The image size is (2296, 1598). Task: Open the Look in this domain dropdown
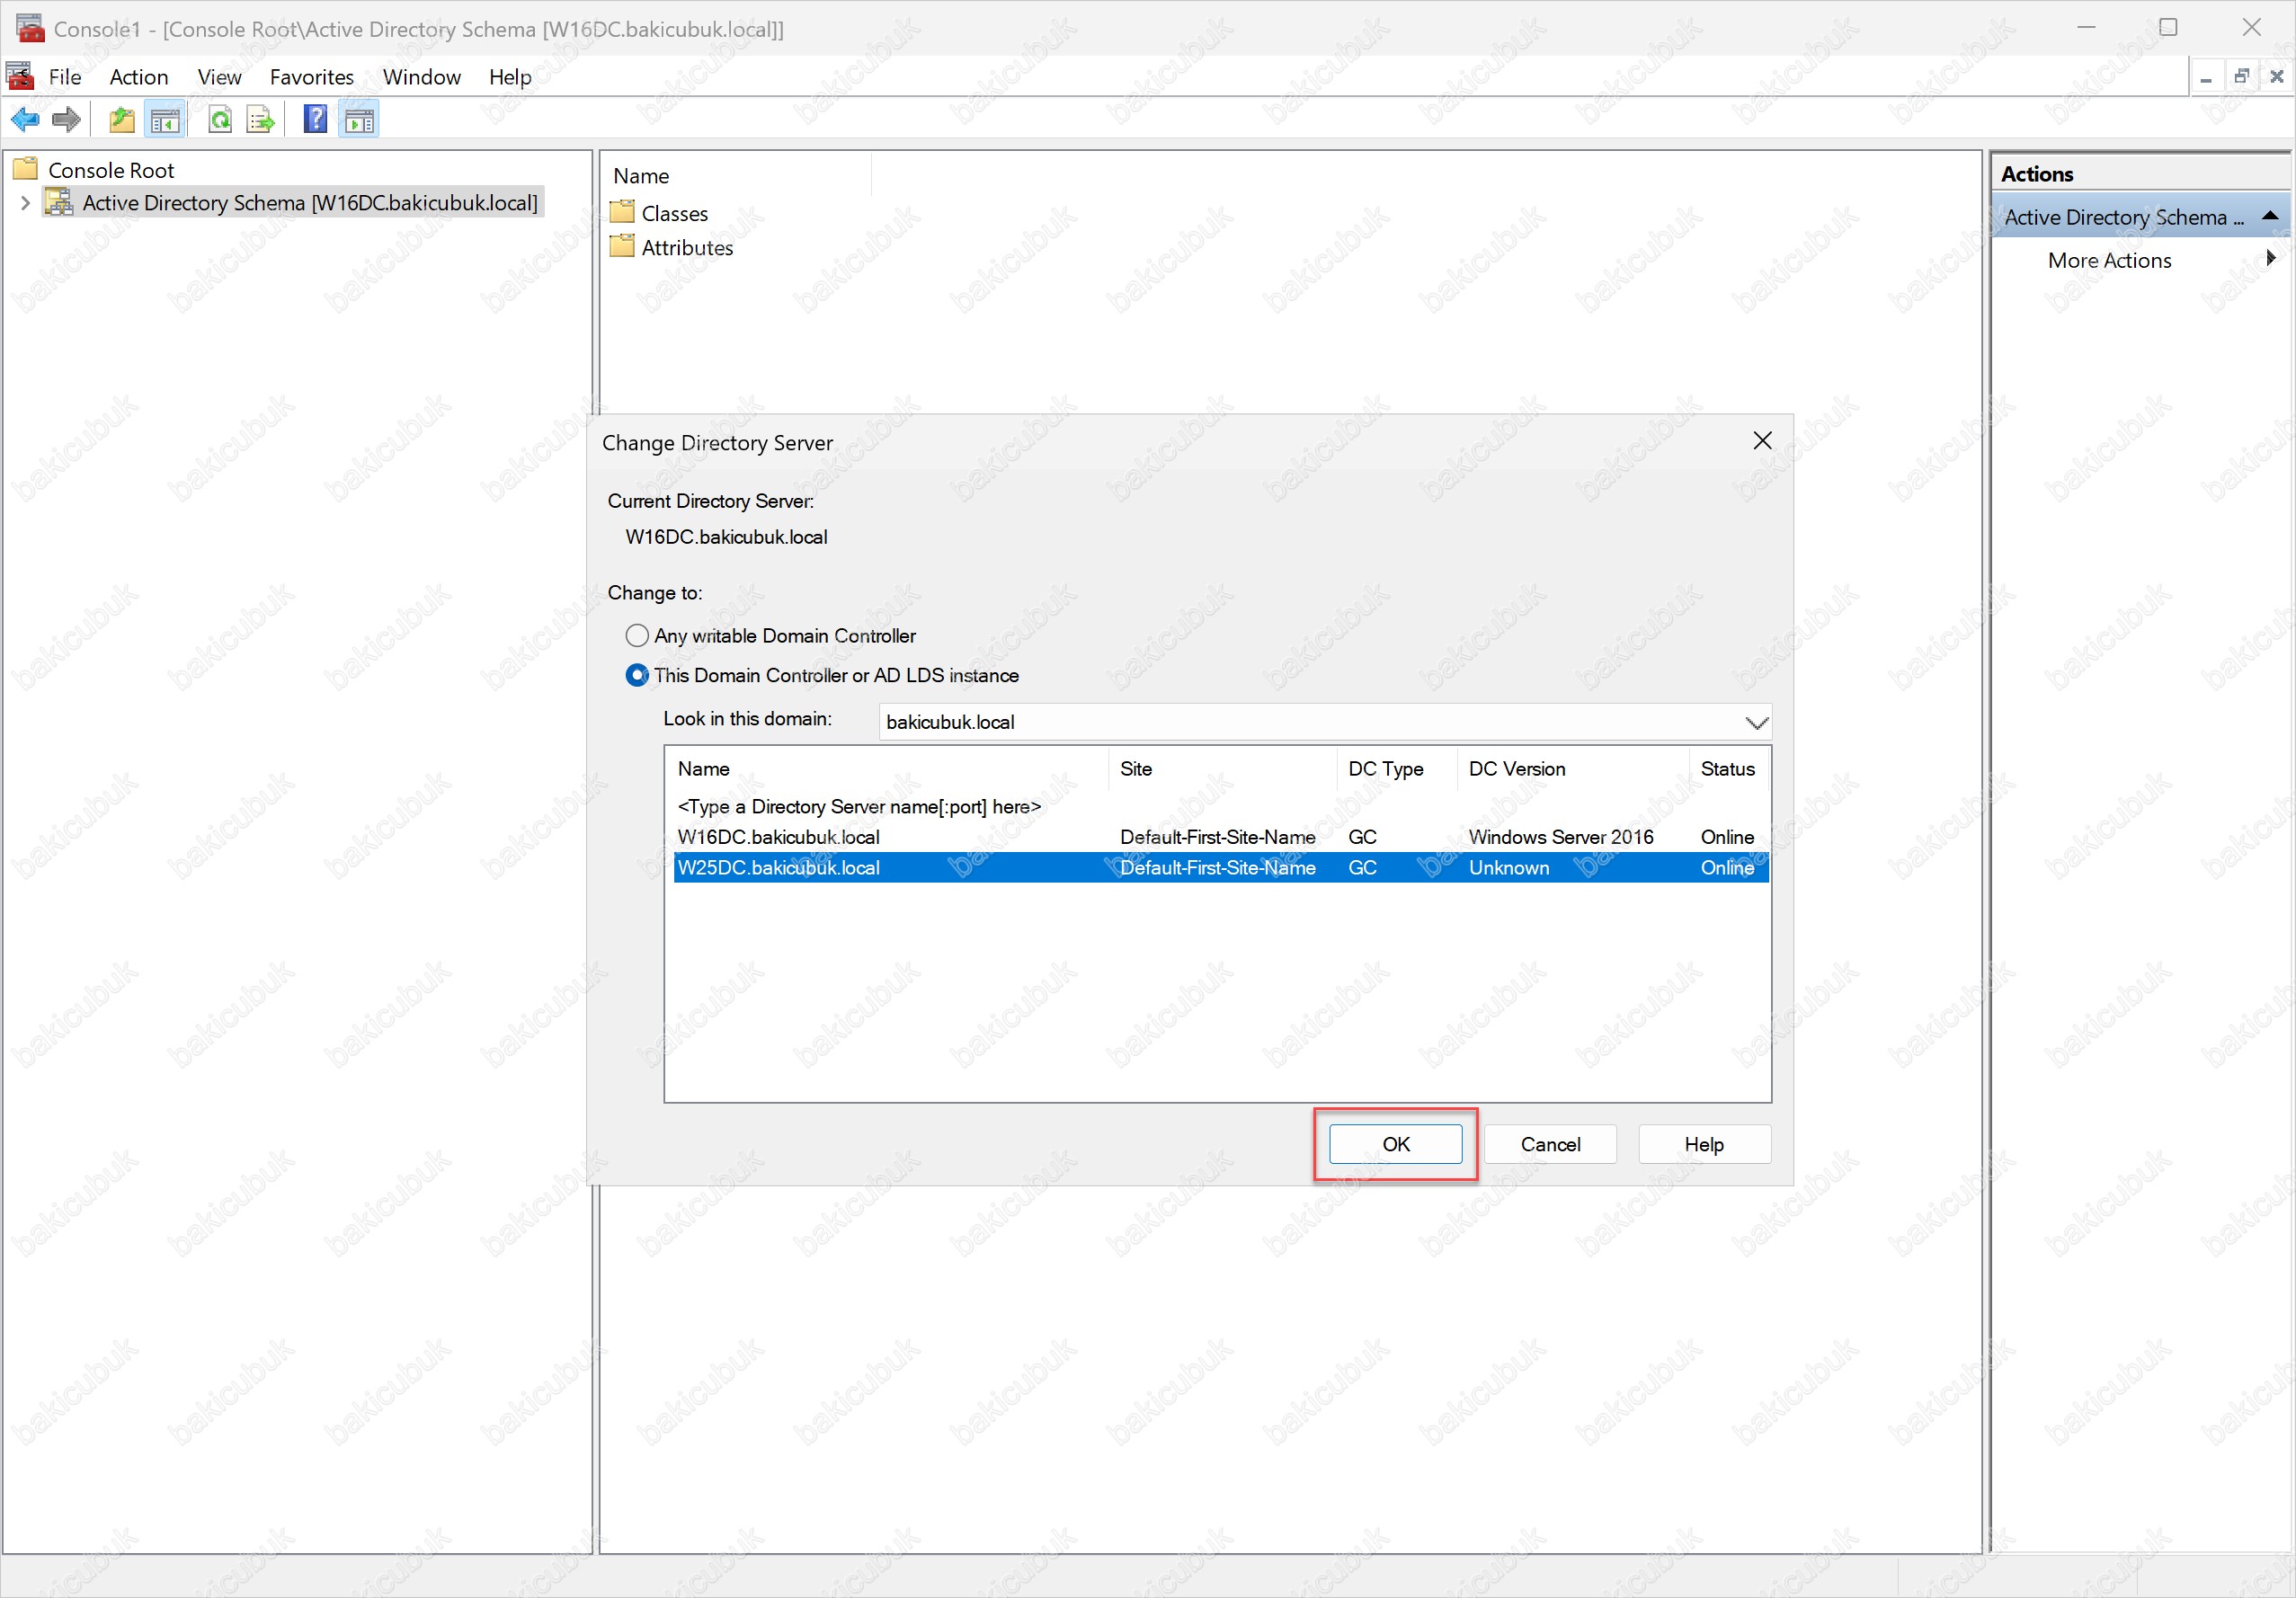[x=1756, y=722]
